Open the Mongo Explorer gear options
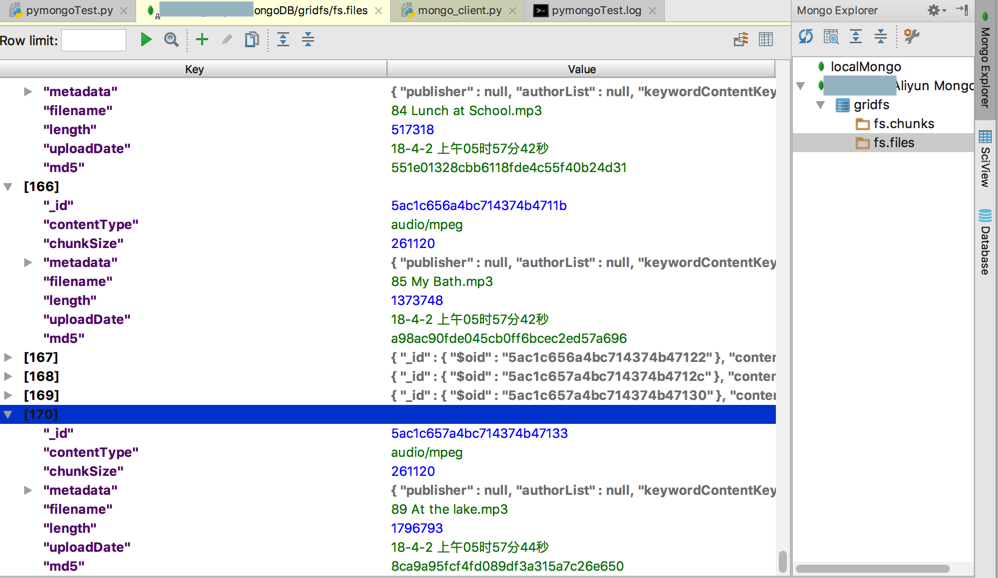This screenshot has width=998, height=578. click(936, 10)
